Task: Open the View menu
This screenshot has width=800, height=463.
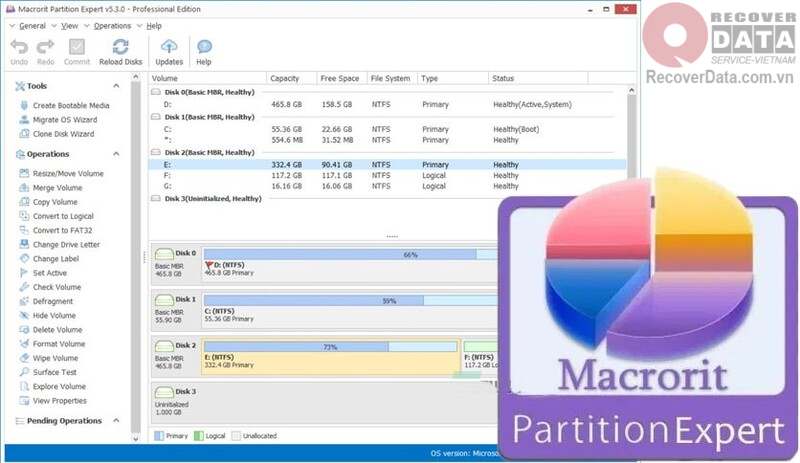Action: coord(69,26)
